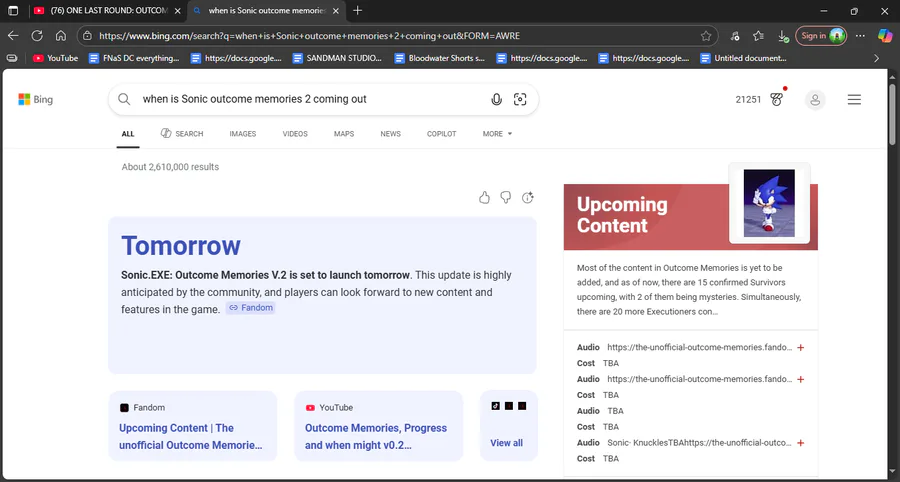Switch to the IMAGES search tab
The image size is (900, 482).
pos(242,134)
